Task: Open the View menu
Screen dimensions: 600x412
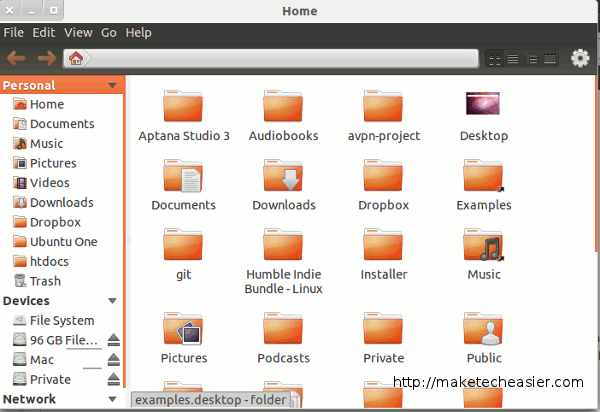Action: [x=78, y=33]
